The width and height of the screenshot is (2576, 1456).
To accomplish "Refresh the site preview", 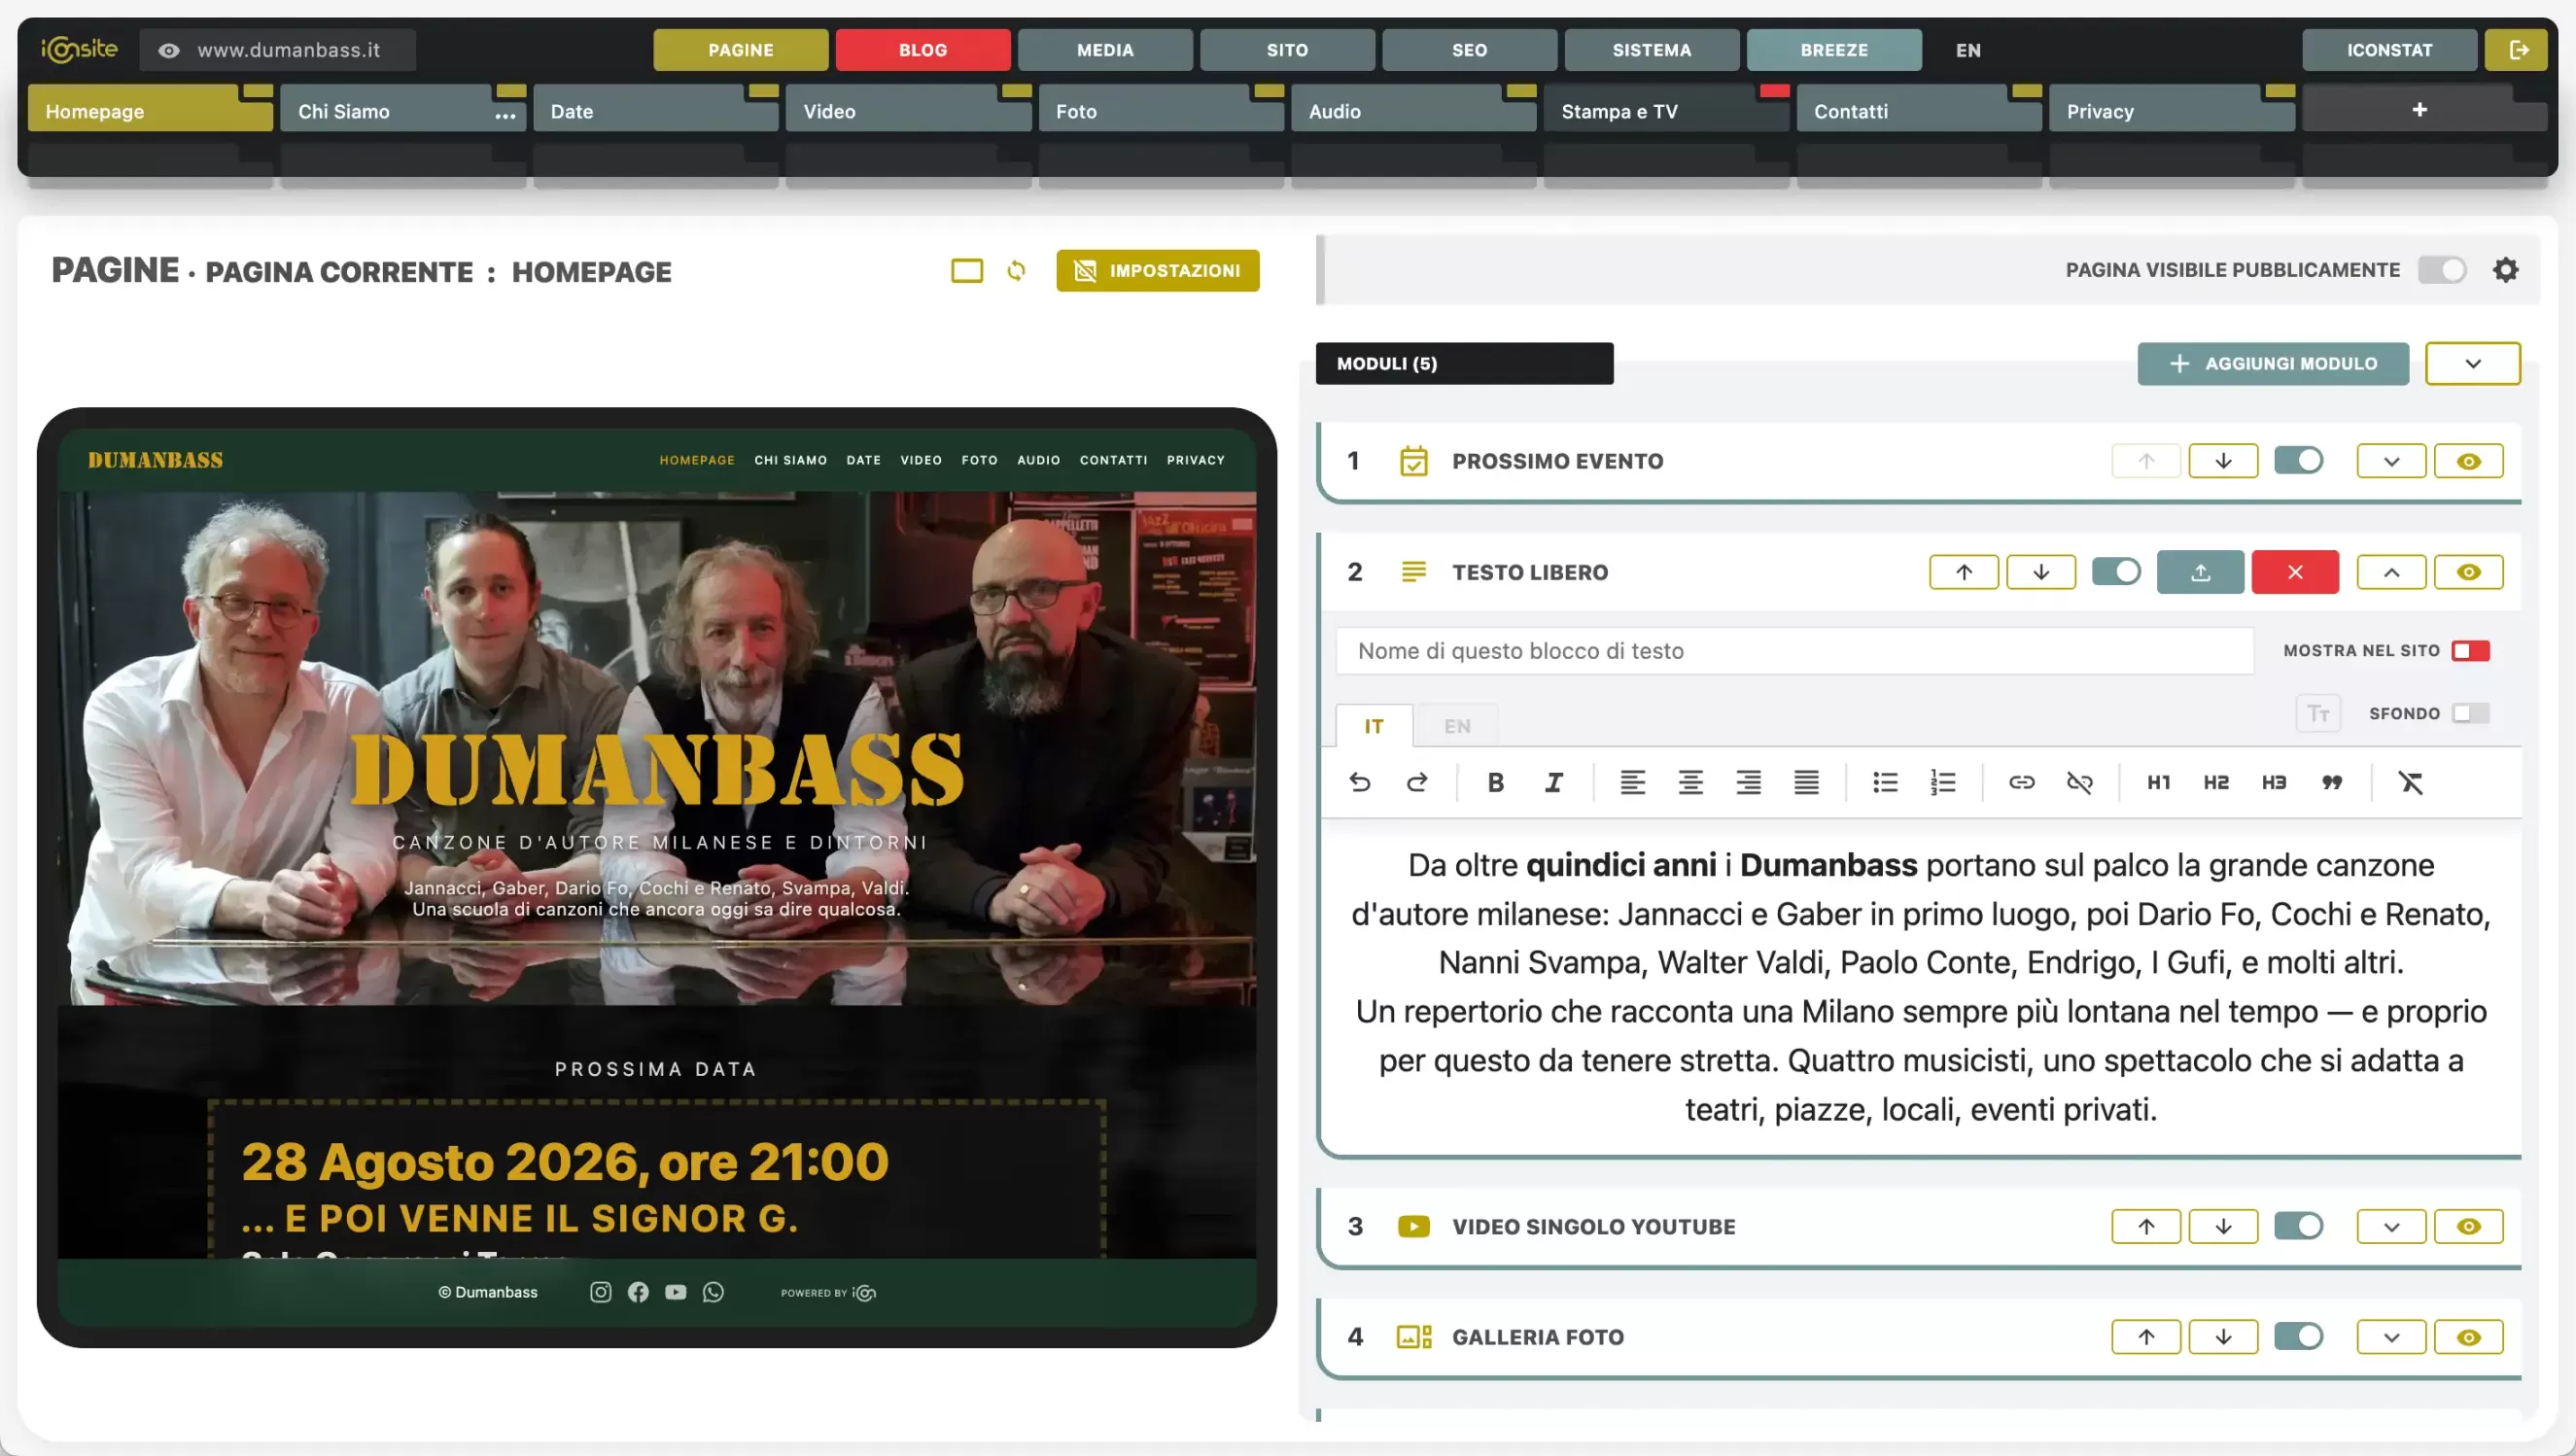I will coord(1016,270).
